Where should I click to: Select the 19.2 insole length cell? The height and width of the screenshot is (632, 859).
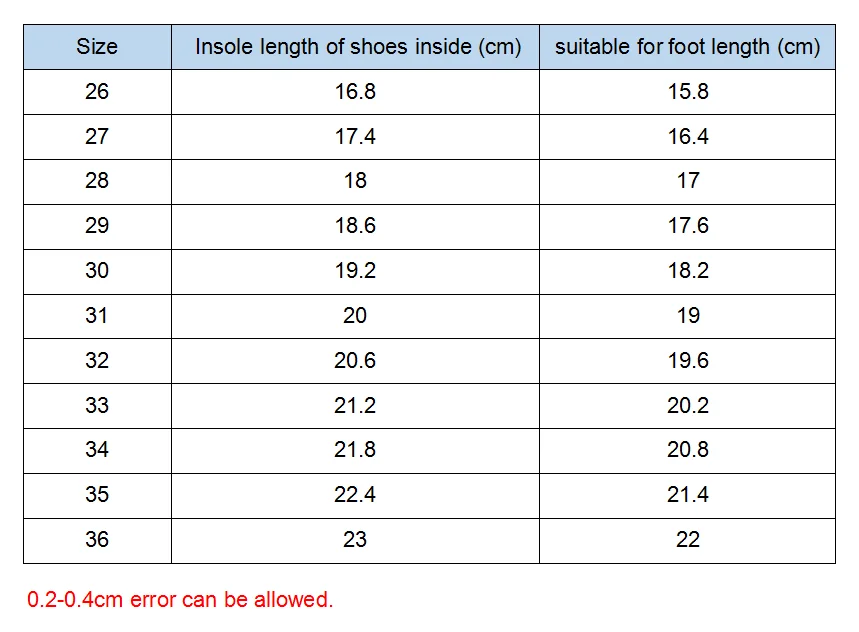tap(355, 270)
